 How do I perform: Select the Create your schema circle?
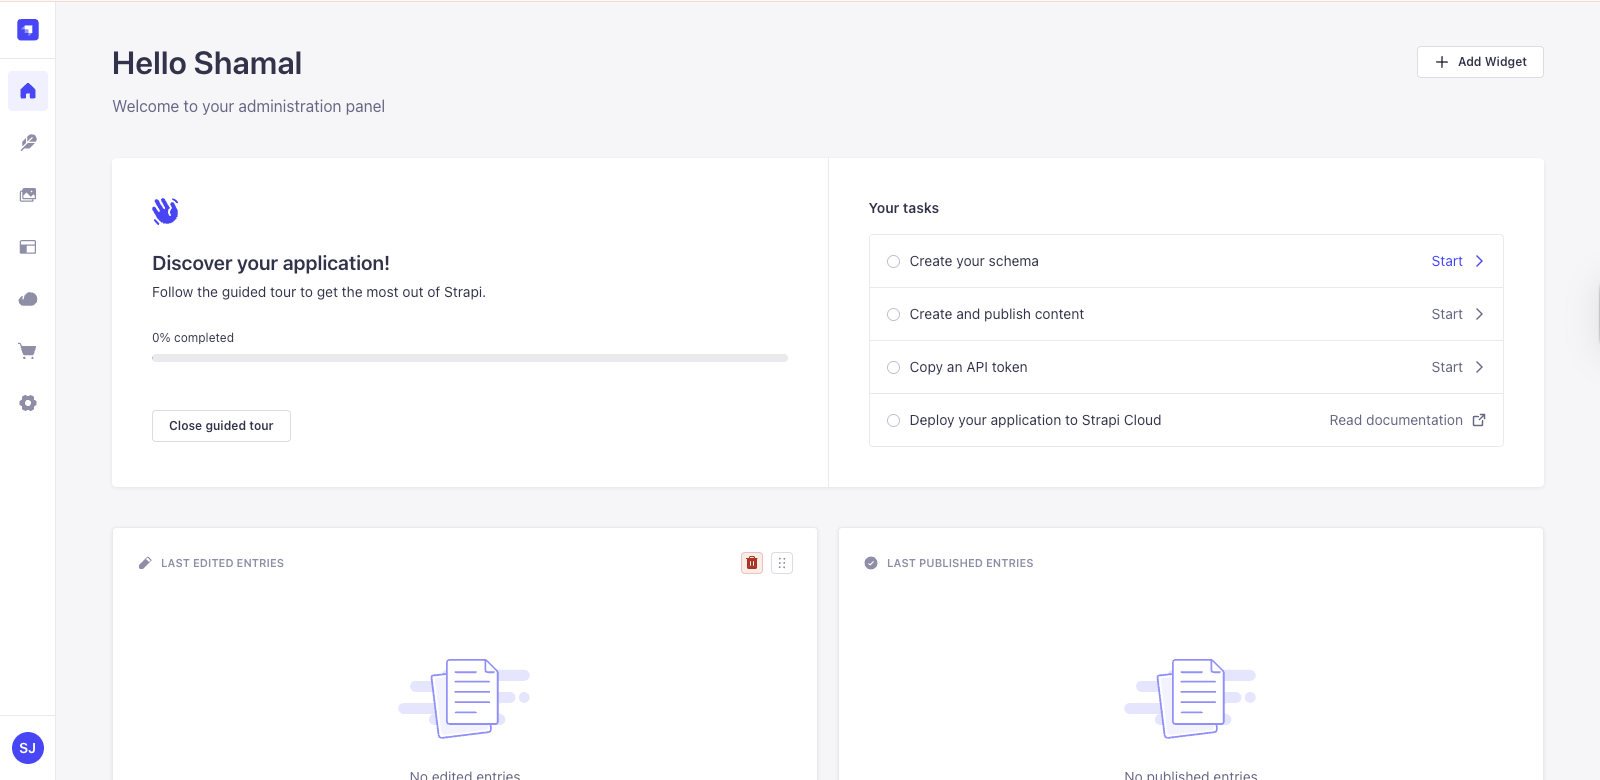[x=894, y=261]
